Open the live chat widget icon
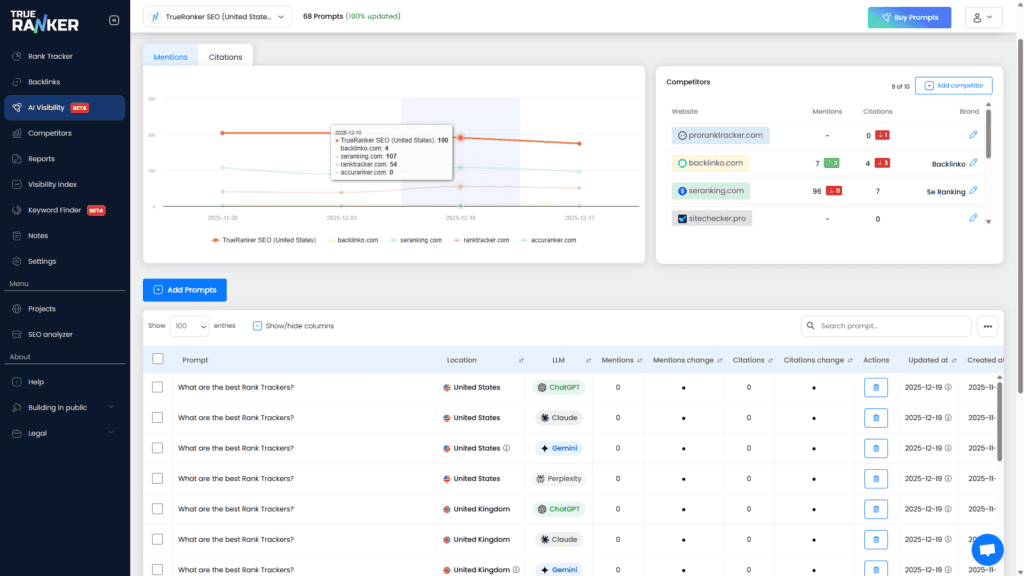Screen dimensions: 1024x576 click(x=987, y=549)
